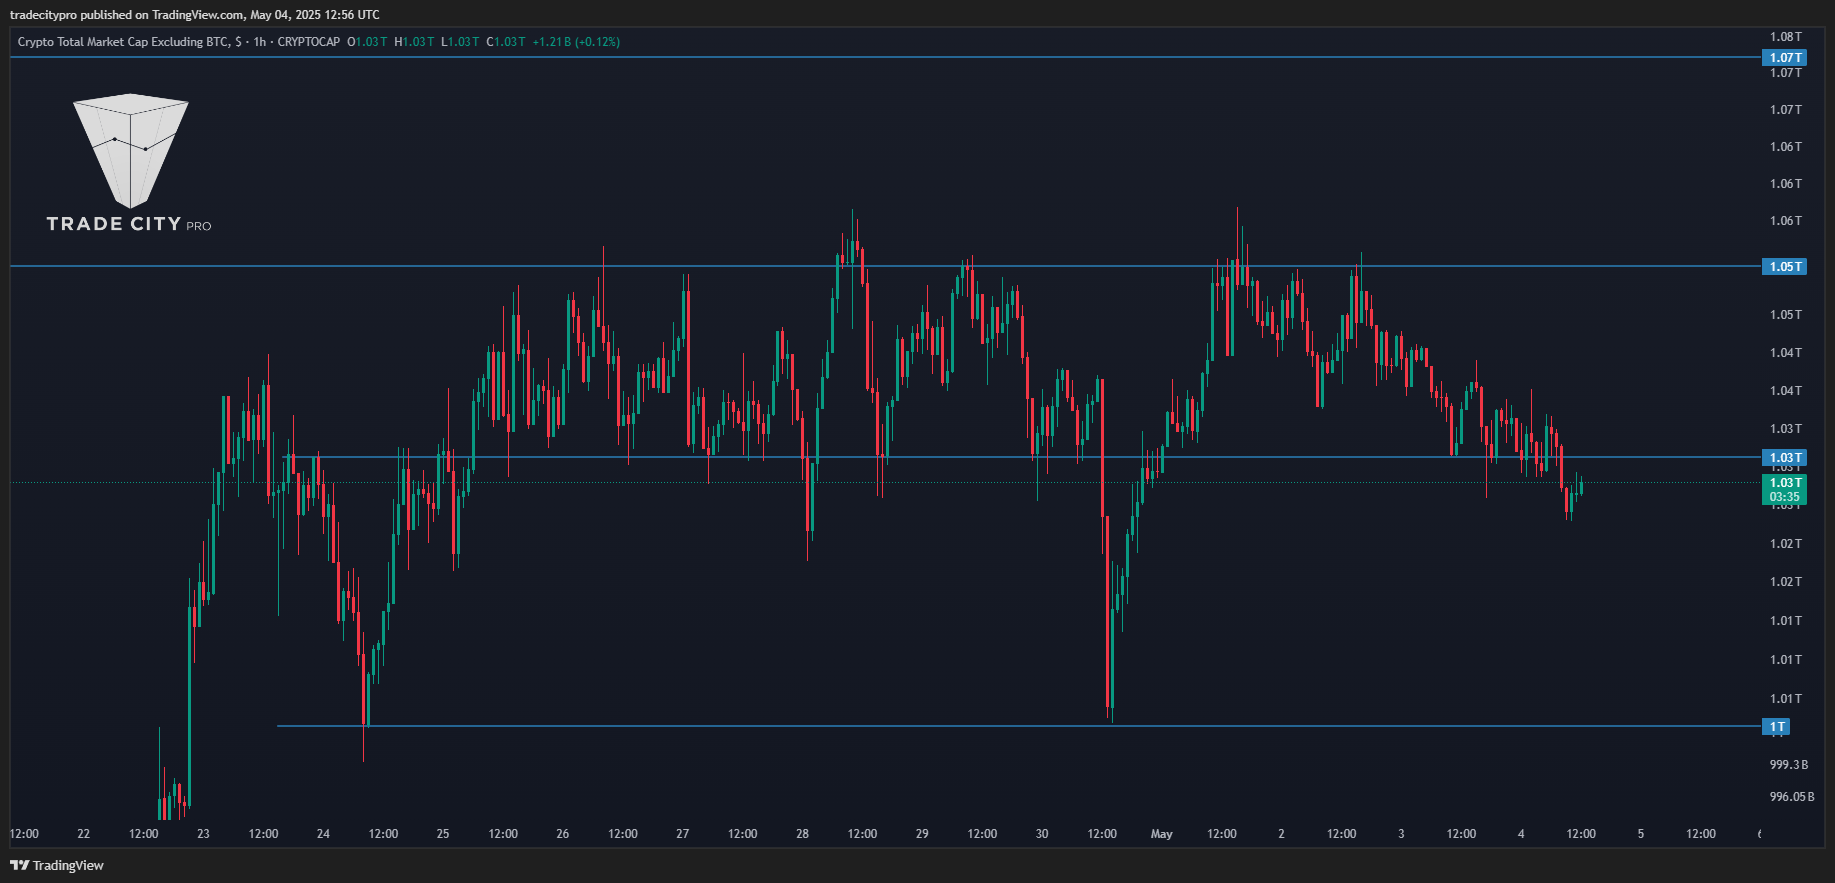Click the date 28 on the time axis
Image resolution: width=1835 pixels, height=883 pixels.
(x=802, y=834)
